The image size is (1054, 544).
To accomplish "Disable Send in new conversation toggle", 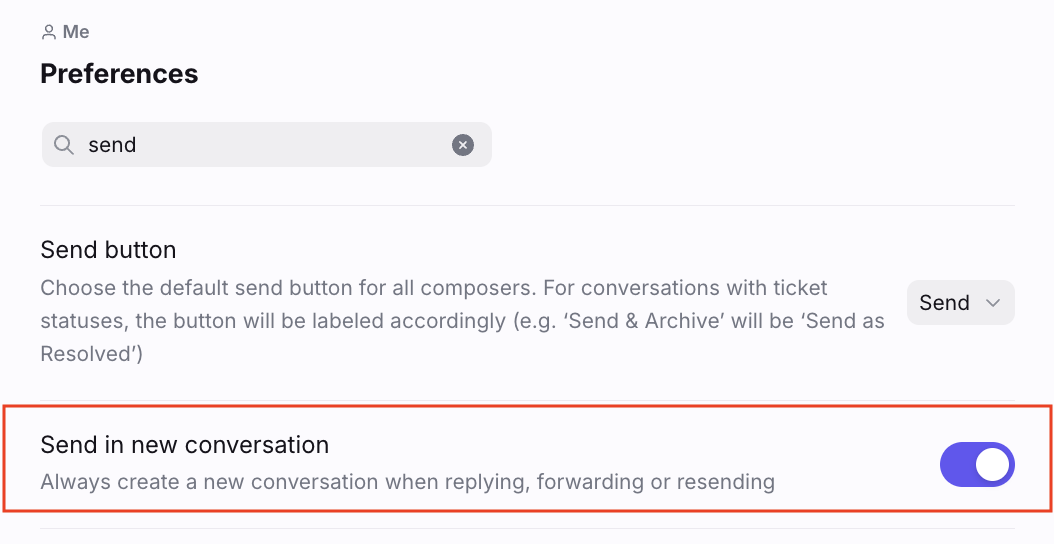I will point(977,465).
